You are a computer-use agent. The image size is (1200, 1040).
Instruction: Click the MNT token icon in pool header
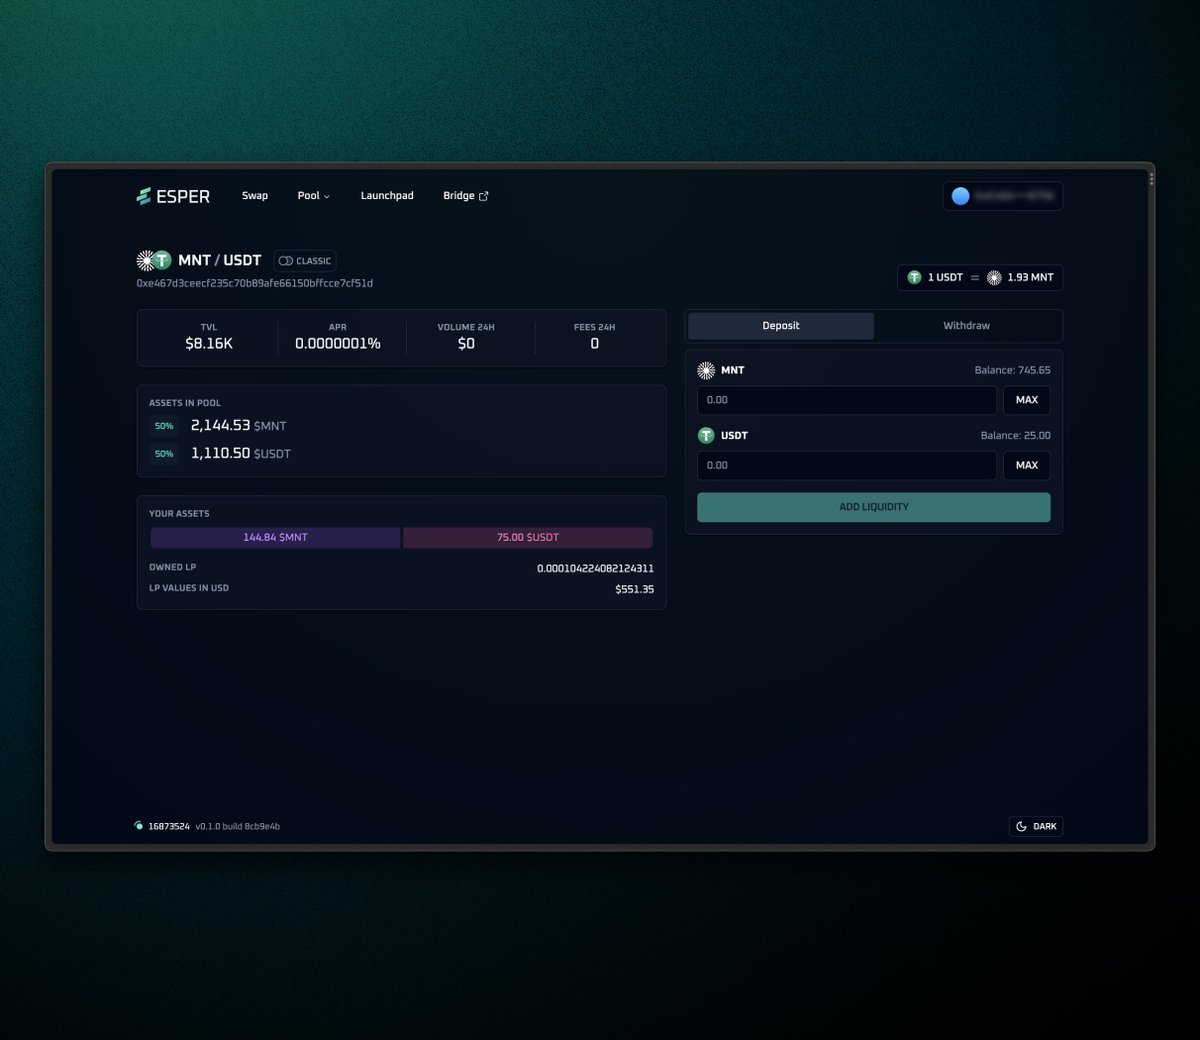click(x=145, y=260)
